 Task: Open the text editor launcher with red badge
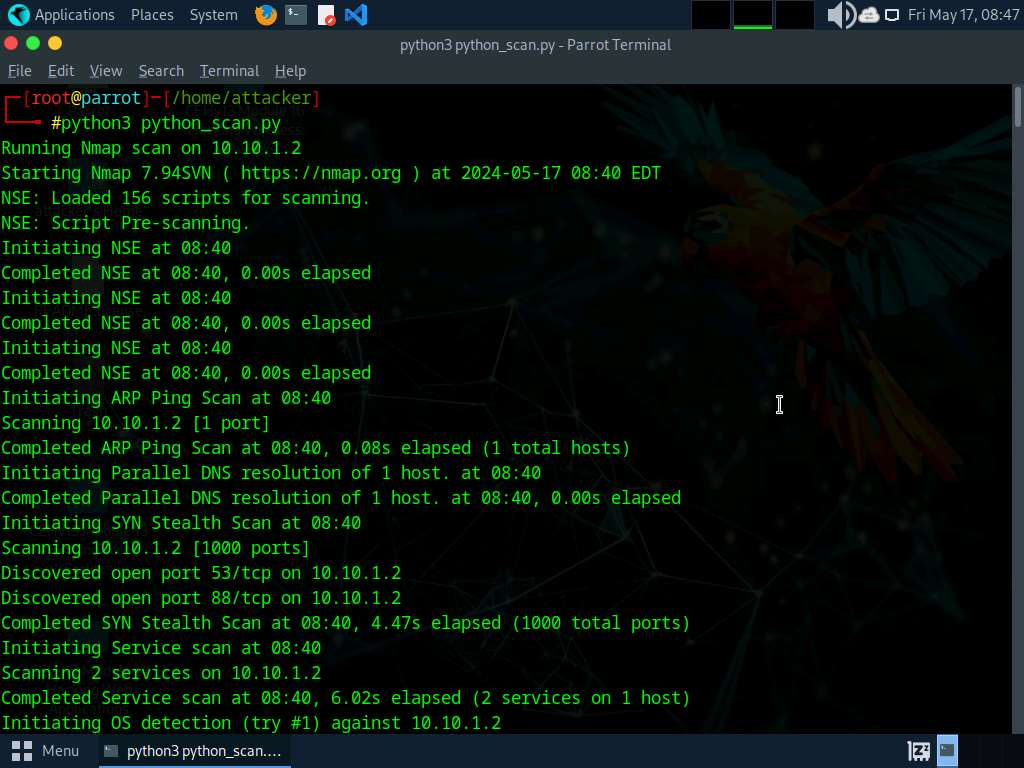pos(326,15)
